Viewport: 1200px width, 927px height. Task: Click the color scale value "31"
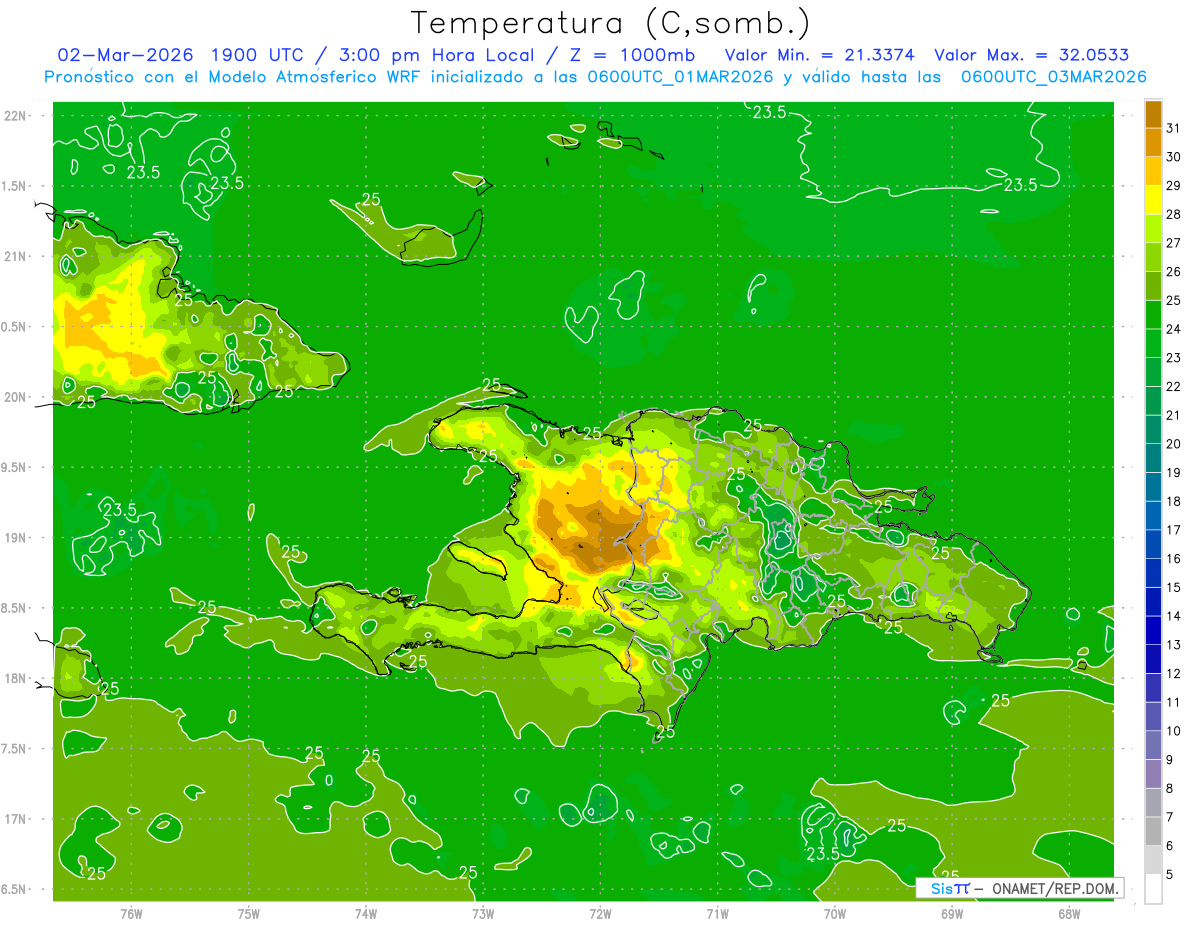[1174, 128]
